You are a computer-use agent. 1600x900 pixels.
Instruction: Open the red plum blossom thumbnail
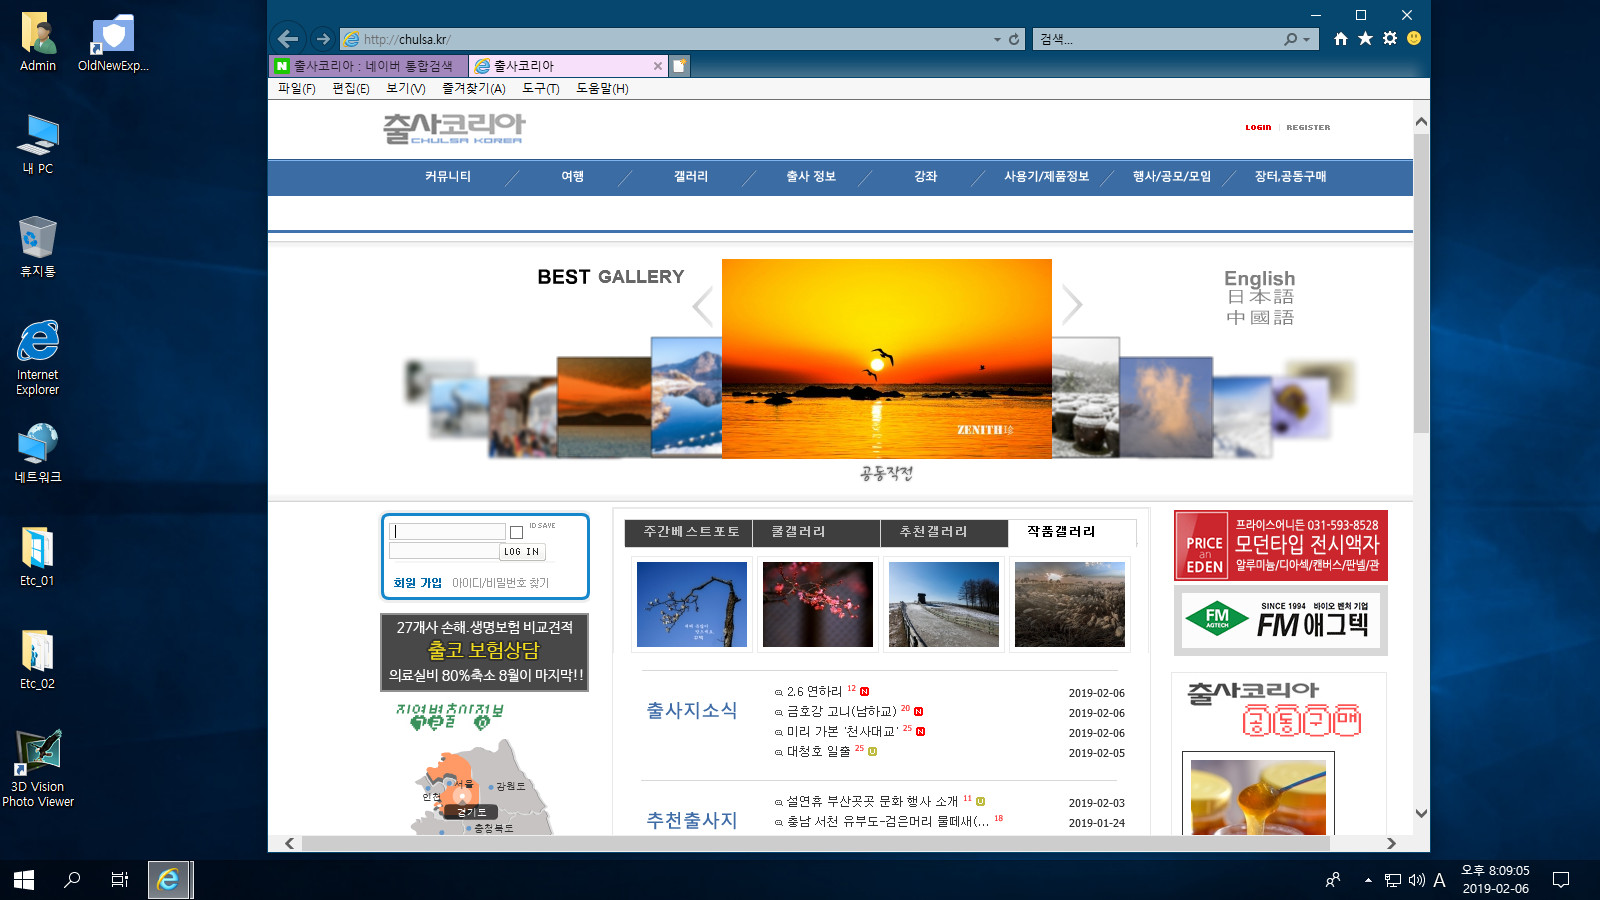(x=818, y=604)
